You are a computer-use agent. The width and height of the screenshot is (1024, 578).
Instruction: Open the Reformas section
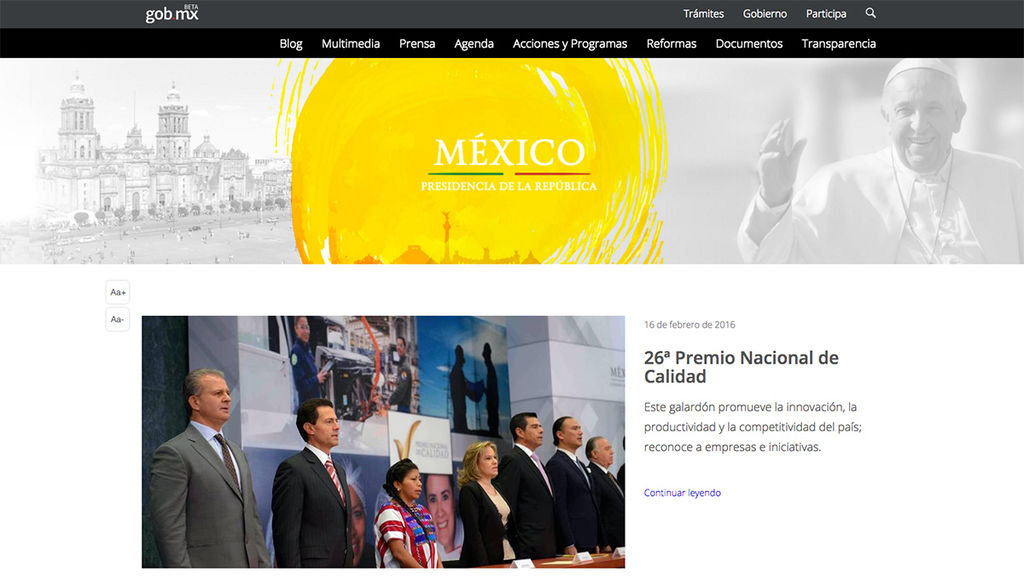click(x=671, y=43)
